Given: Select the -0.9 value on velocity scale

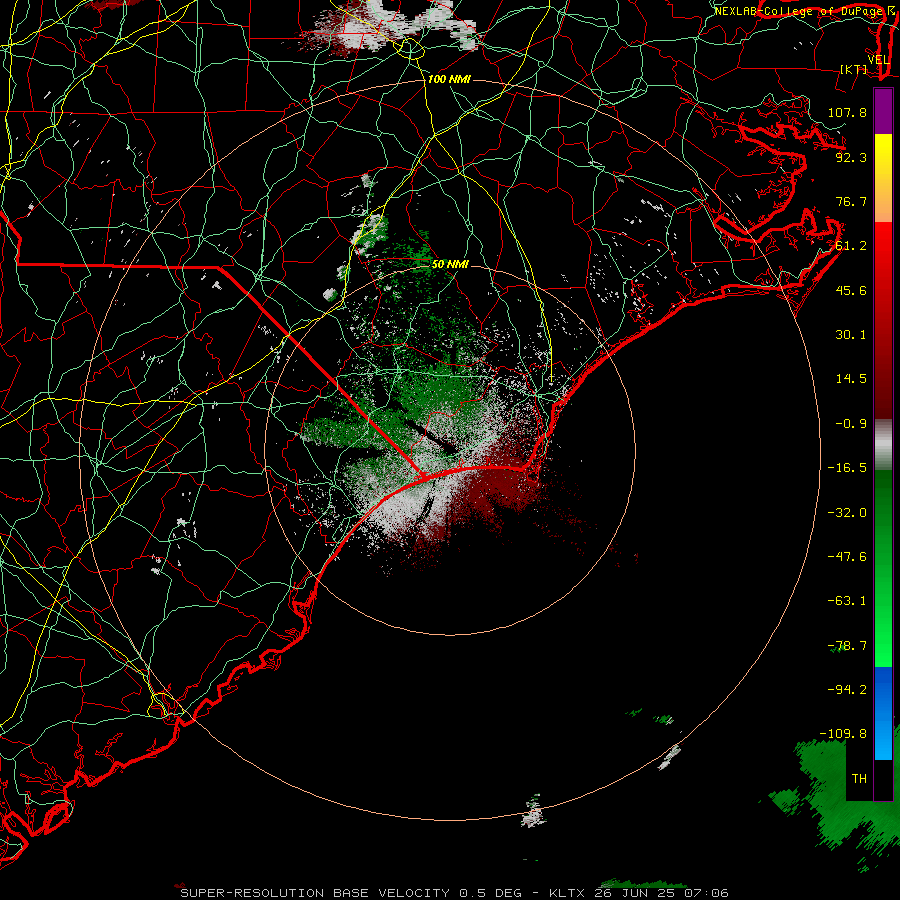Looking at the screenshot, I should [851, 424].
